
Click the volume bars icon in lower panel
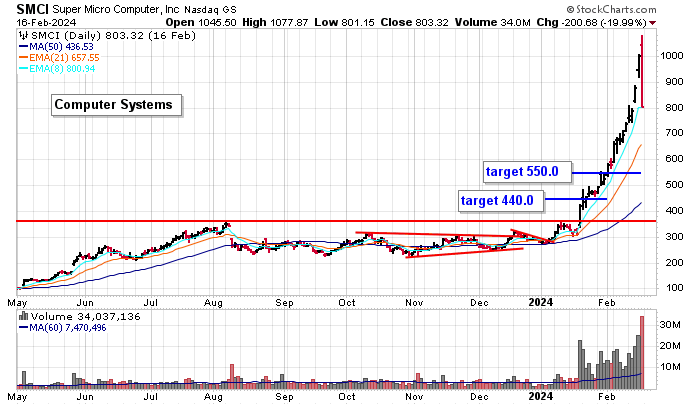point(23,316)
